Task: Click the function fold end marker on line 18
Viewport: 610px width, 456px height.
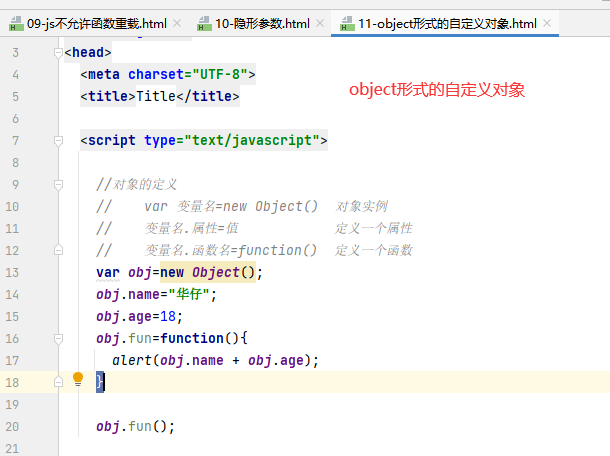Action: (x=58, y=382)
